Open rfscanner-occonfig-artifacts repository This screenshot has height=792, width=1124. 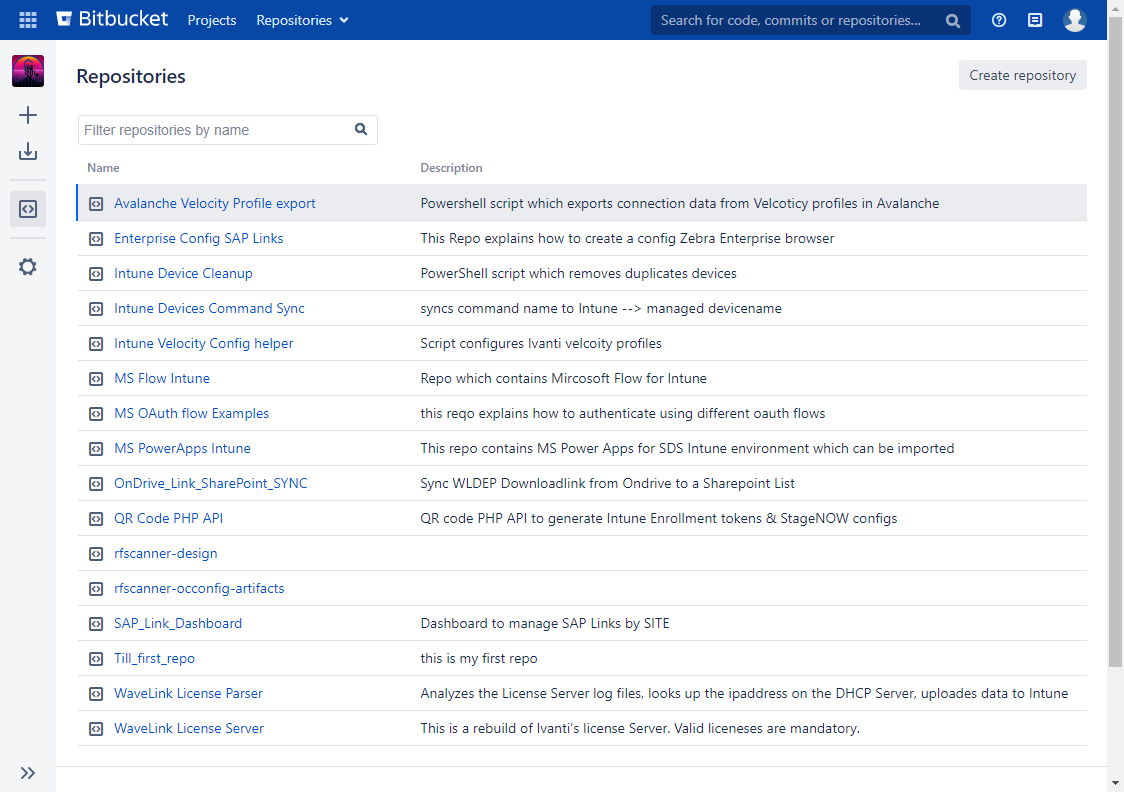199,588
